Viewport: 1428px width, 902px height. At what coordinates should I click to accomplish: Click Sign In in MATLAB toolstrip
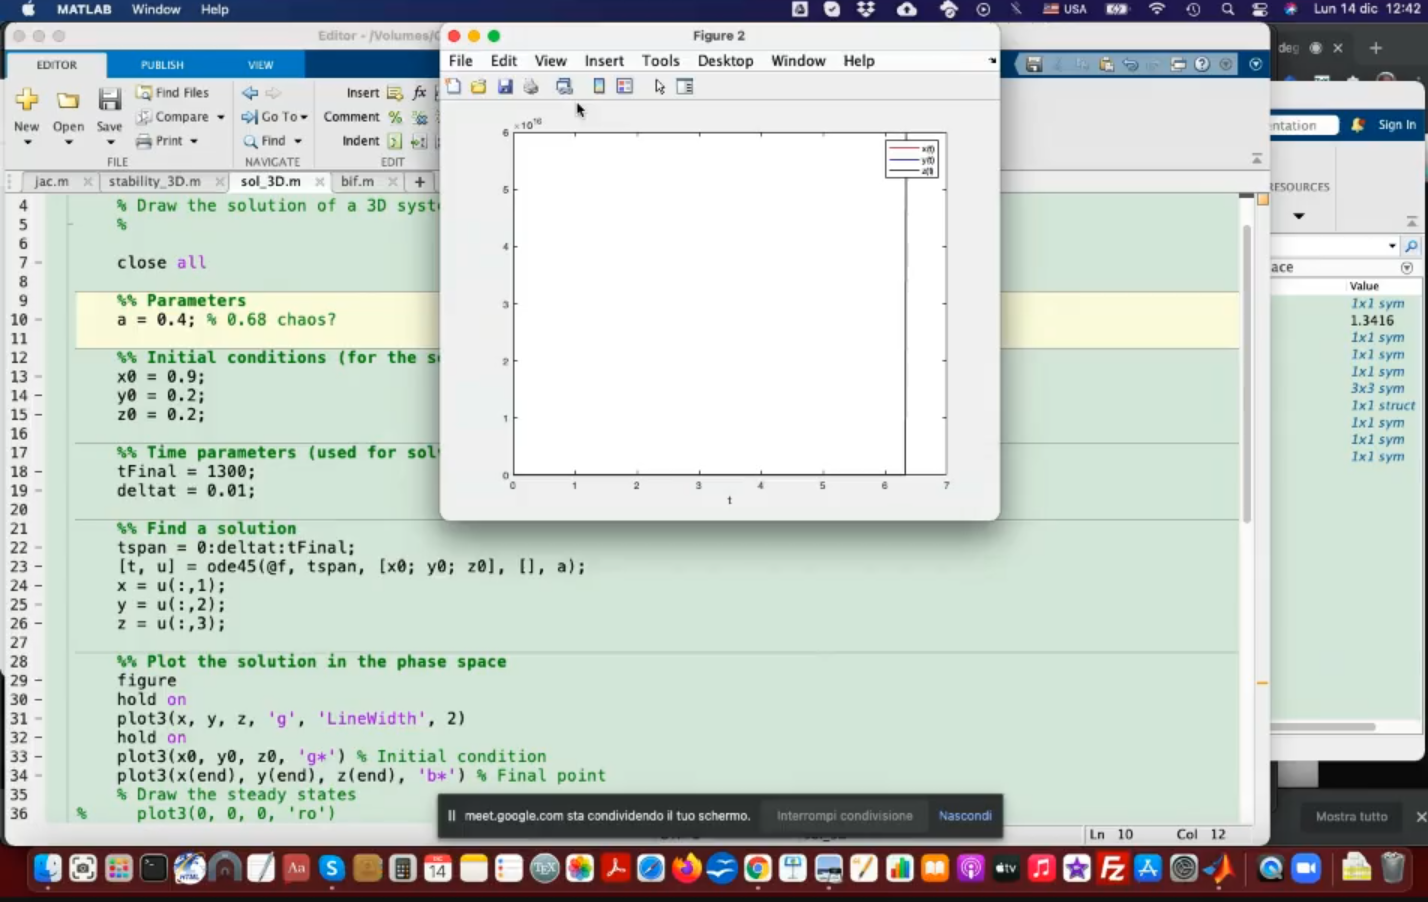point(1396,125)
